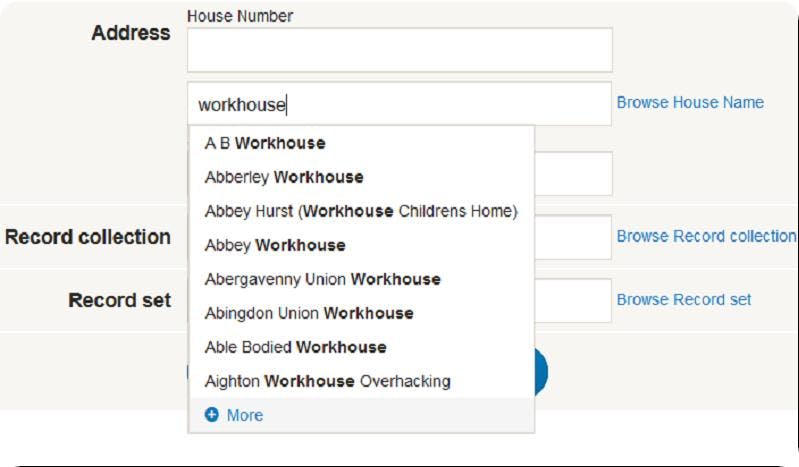Click the Record collection input field
The image size is (799, 467).
pyautogui.click(x=573, y=237)
